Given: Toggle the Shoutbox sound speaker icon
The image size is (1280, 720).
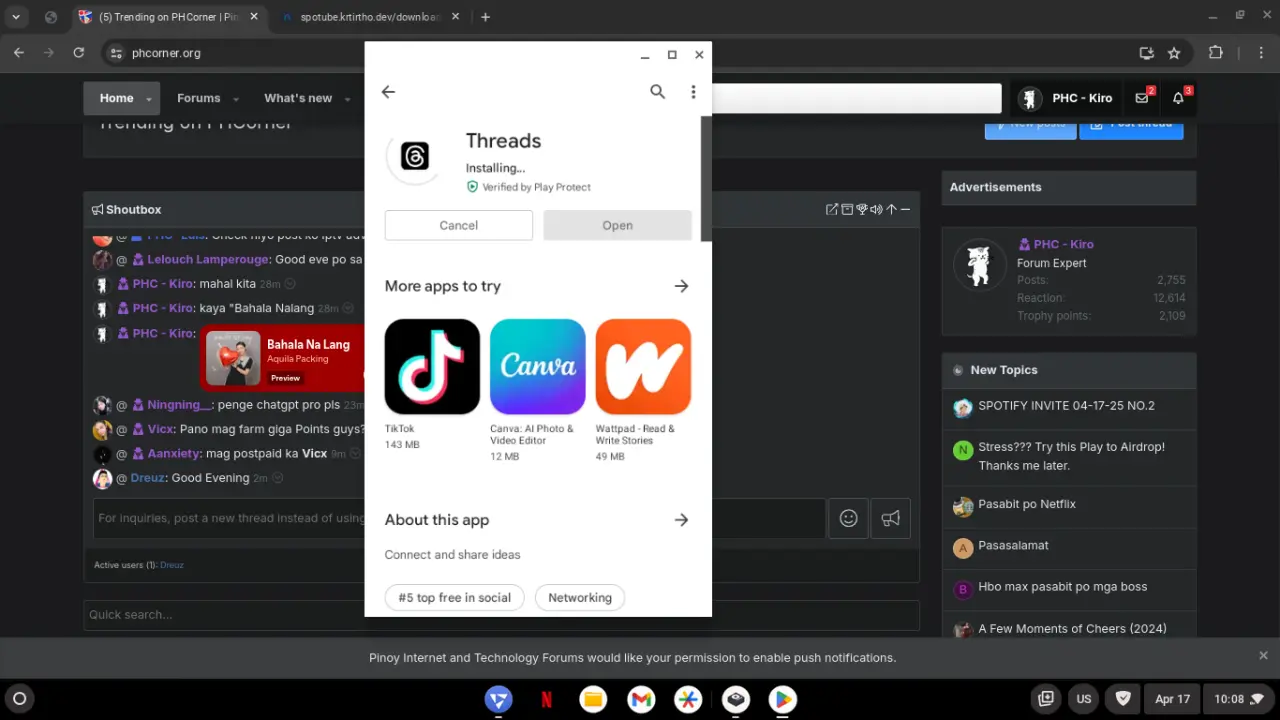Looking at the screenshot, I should pyautogui.click(x=876, y=209).
